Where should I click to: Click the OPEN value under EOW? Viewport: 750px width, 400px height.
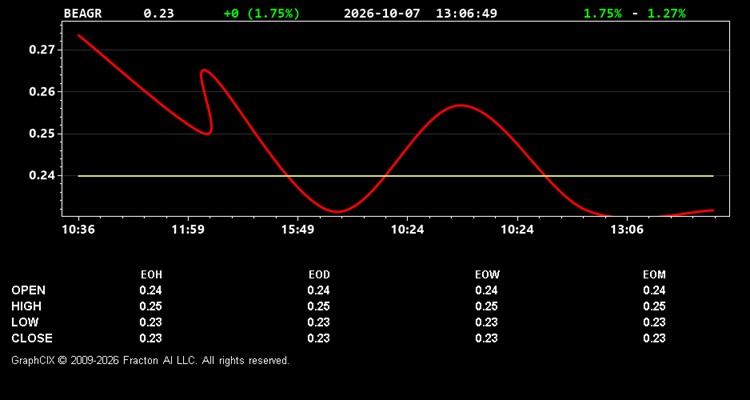click(x=486, y=290)
